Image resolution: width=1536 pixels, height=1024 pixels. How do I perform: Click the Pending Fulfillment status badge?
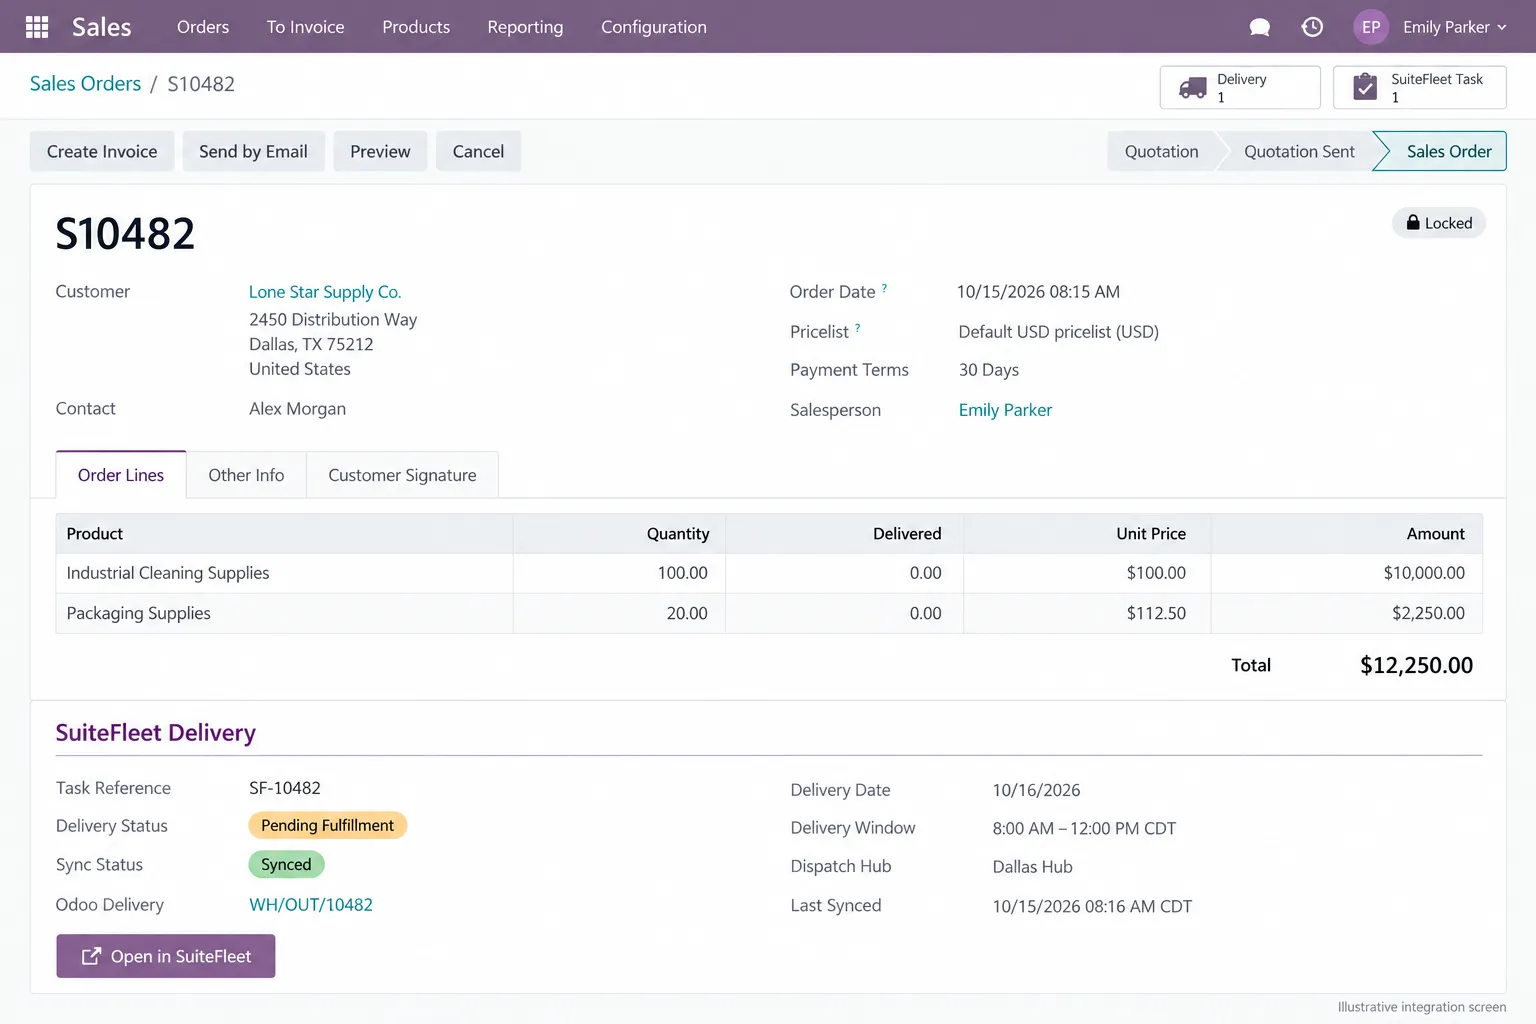click(327, 825)
